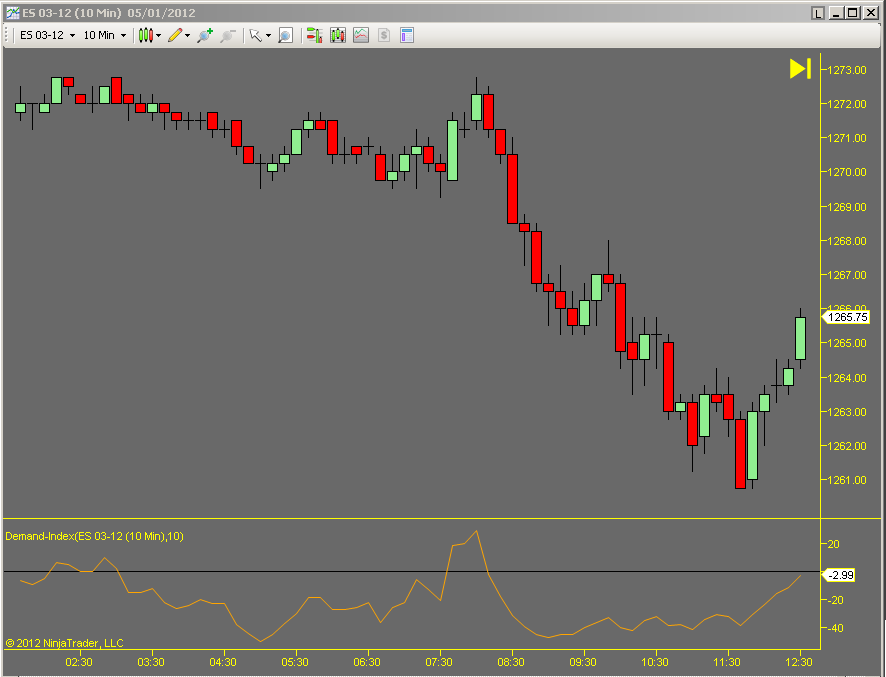Click the -2.99 Demand-Index value label
This screenshot has height=677, width=886.
[840, 575]
